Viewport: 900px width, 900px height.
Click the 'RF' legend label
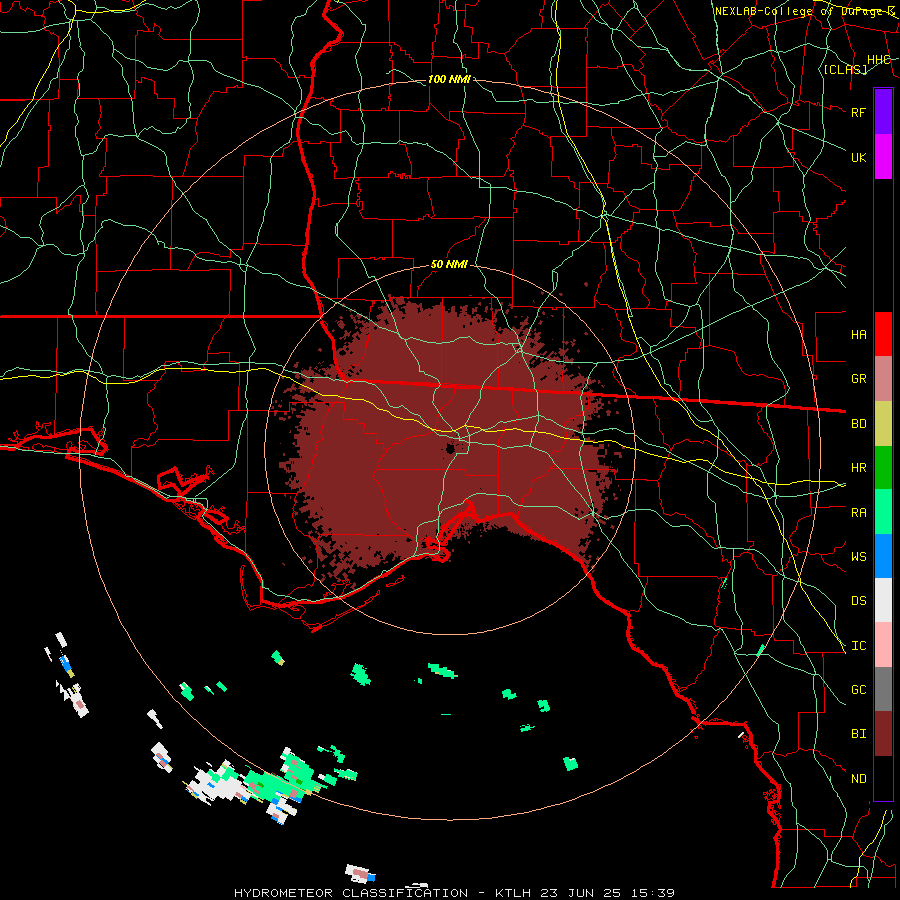[x=858, y=112]
